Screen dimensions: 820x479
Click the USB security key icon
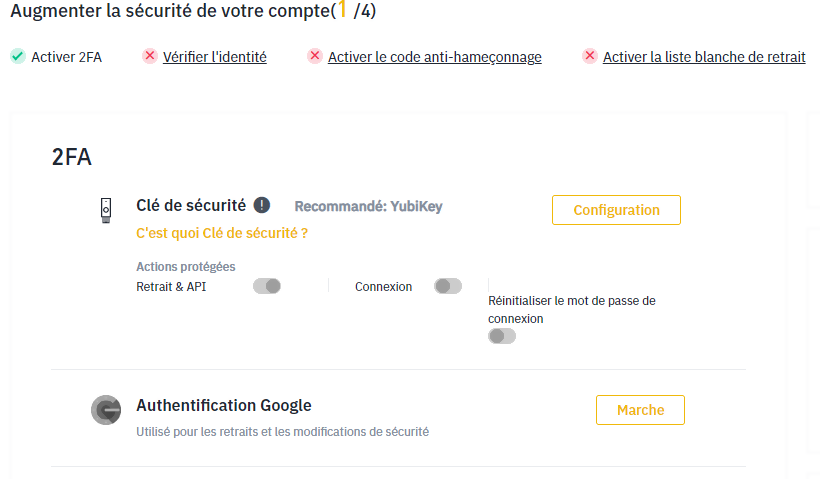[x=106, y=210]
